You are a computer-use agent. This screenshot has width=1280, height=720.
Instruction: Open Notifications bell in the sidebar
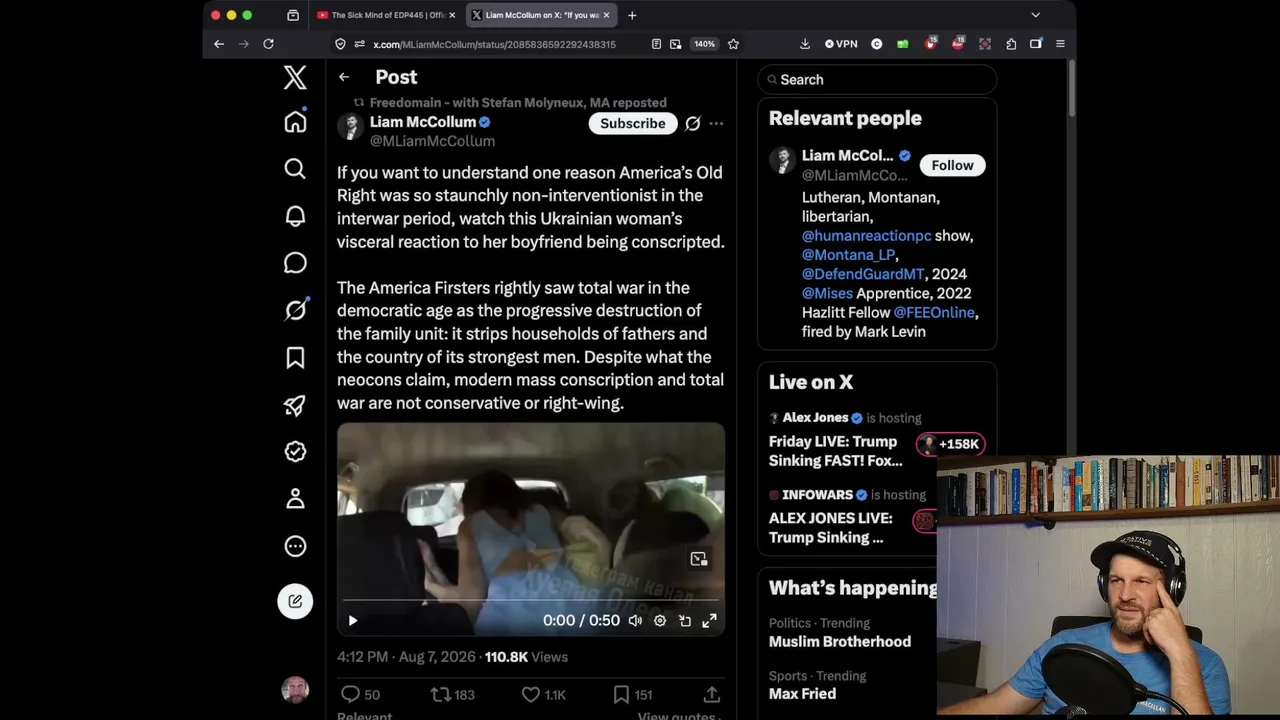295,216
